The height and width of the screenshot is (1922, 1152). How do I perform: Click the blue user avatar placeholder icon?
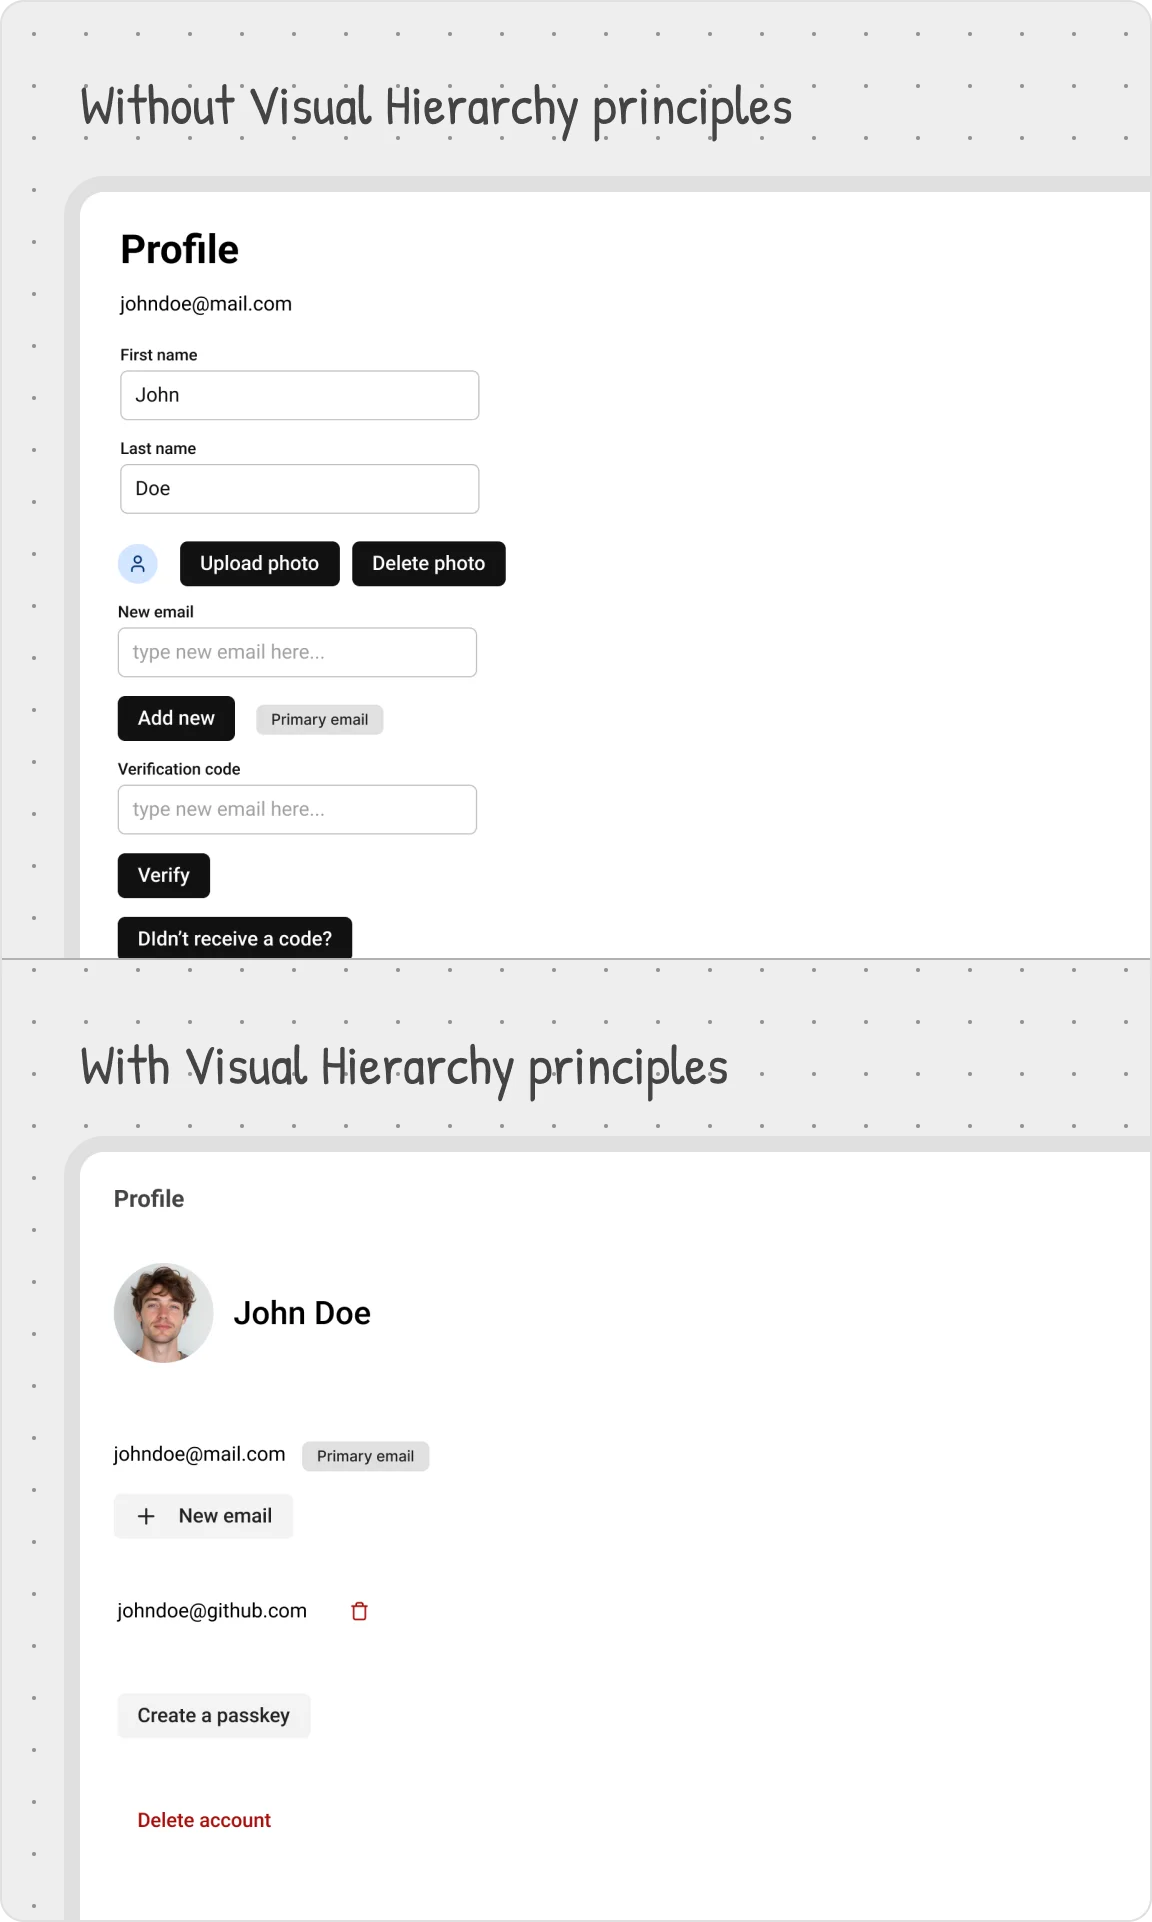(x=138, y=564)
